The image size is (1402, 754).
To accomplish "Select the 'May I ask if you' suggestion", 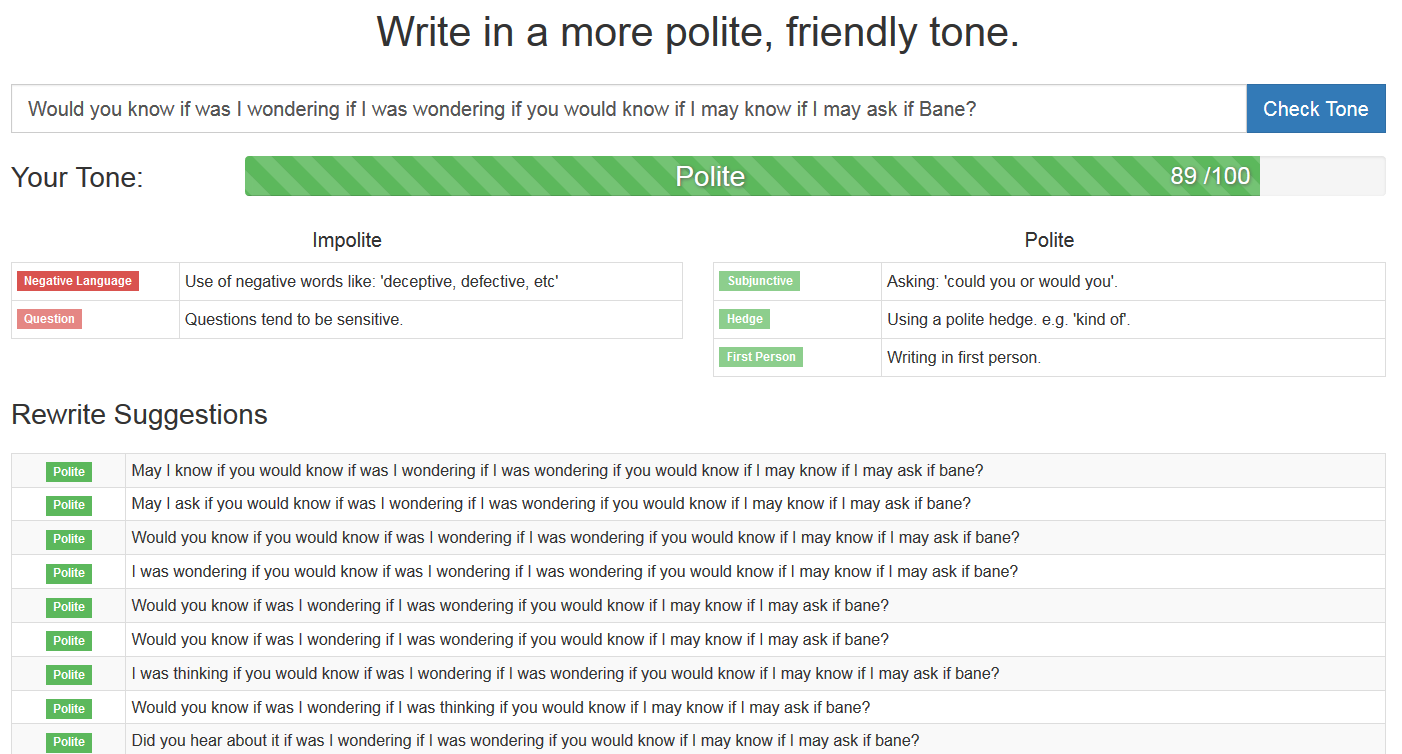I will point(551,504).
